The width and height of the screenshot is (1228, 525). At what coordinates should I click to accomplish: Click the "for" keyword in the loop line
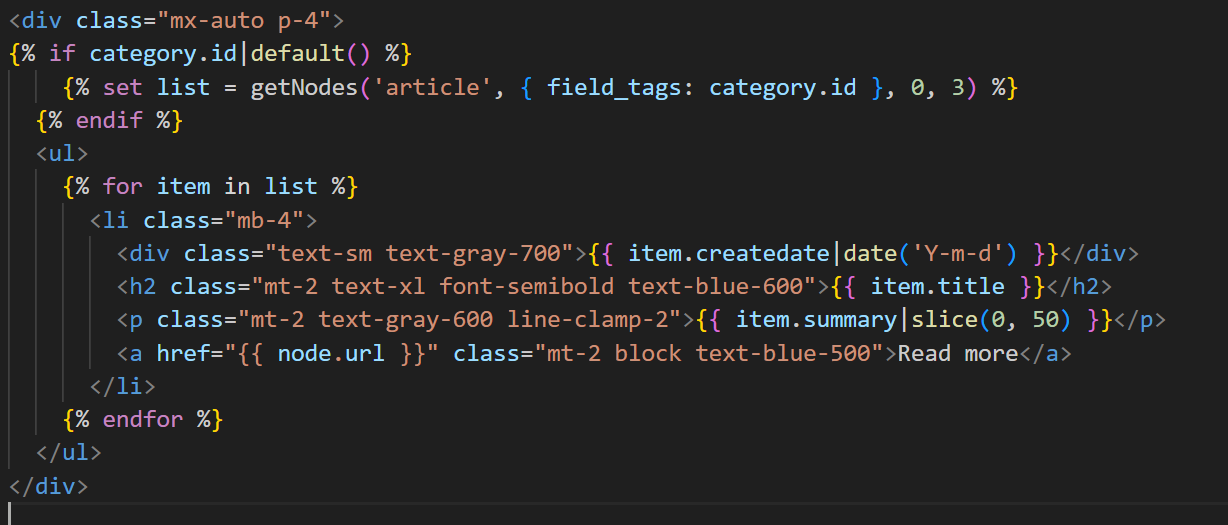point(123,186)
